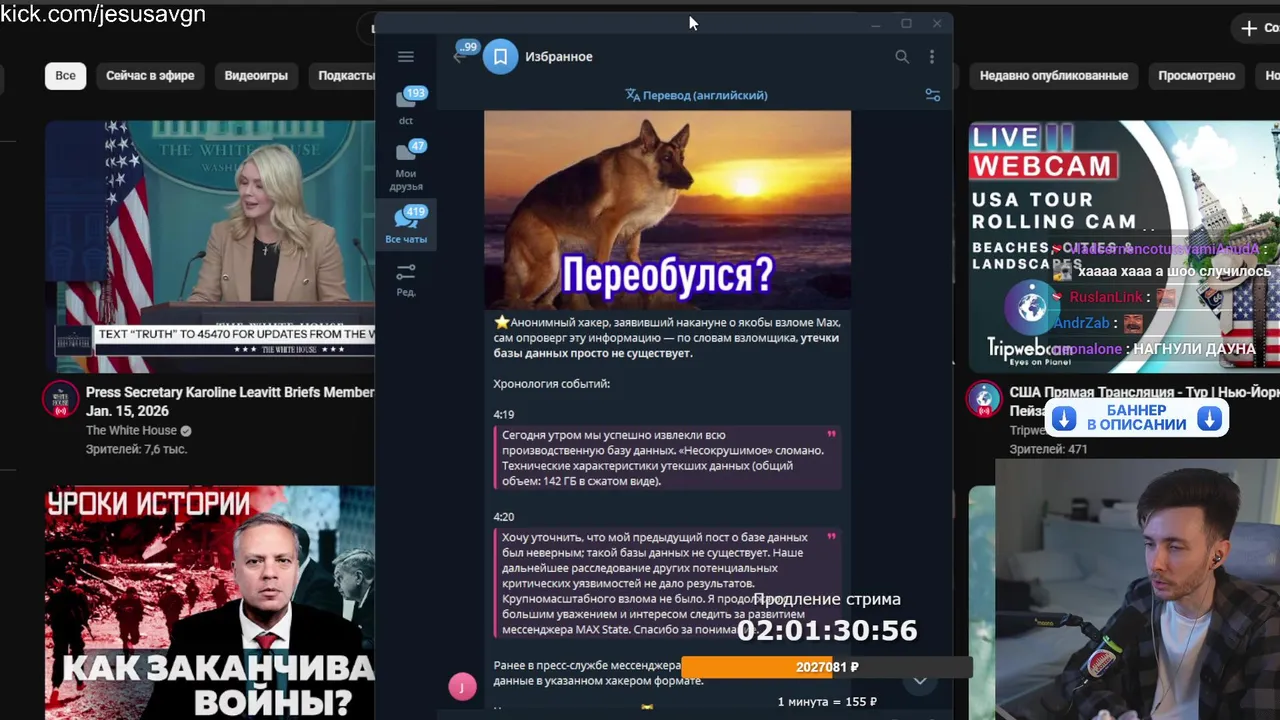This screenshot has width=1280, height=720.
Task: Select the Просмотрено filter chip
Action: pos(1196,76)
